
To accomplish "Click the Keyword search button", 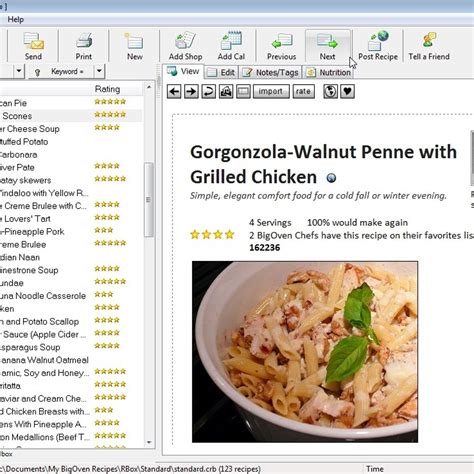I will (61, 71).
